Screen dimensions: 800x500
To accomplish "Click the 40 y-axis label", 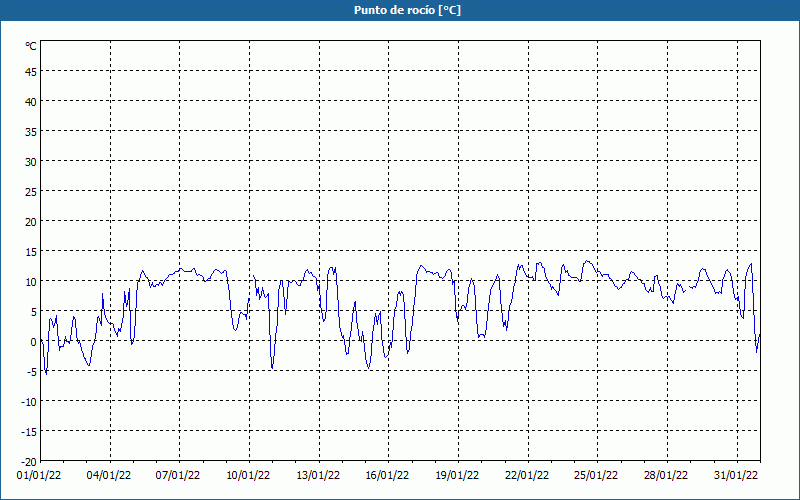I will (31, 102).
